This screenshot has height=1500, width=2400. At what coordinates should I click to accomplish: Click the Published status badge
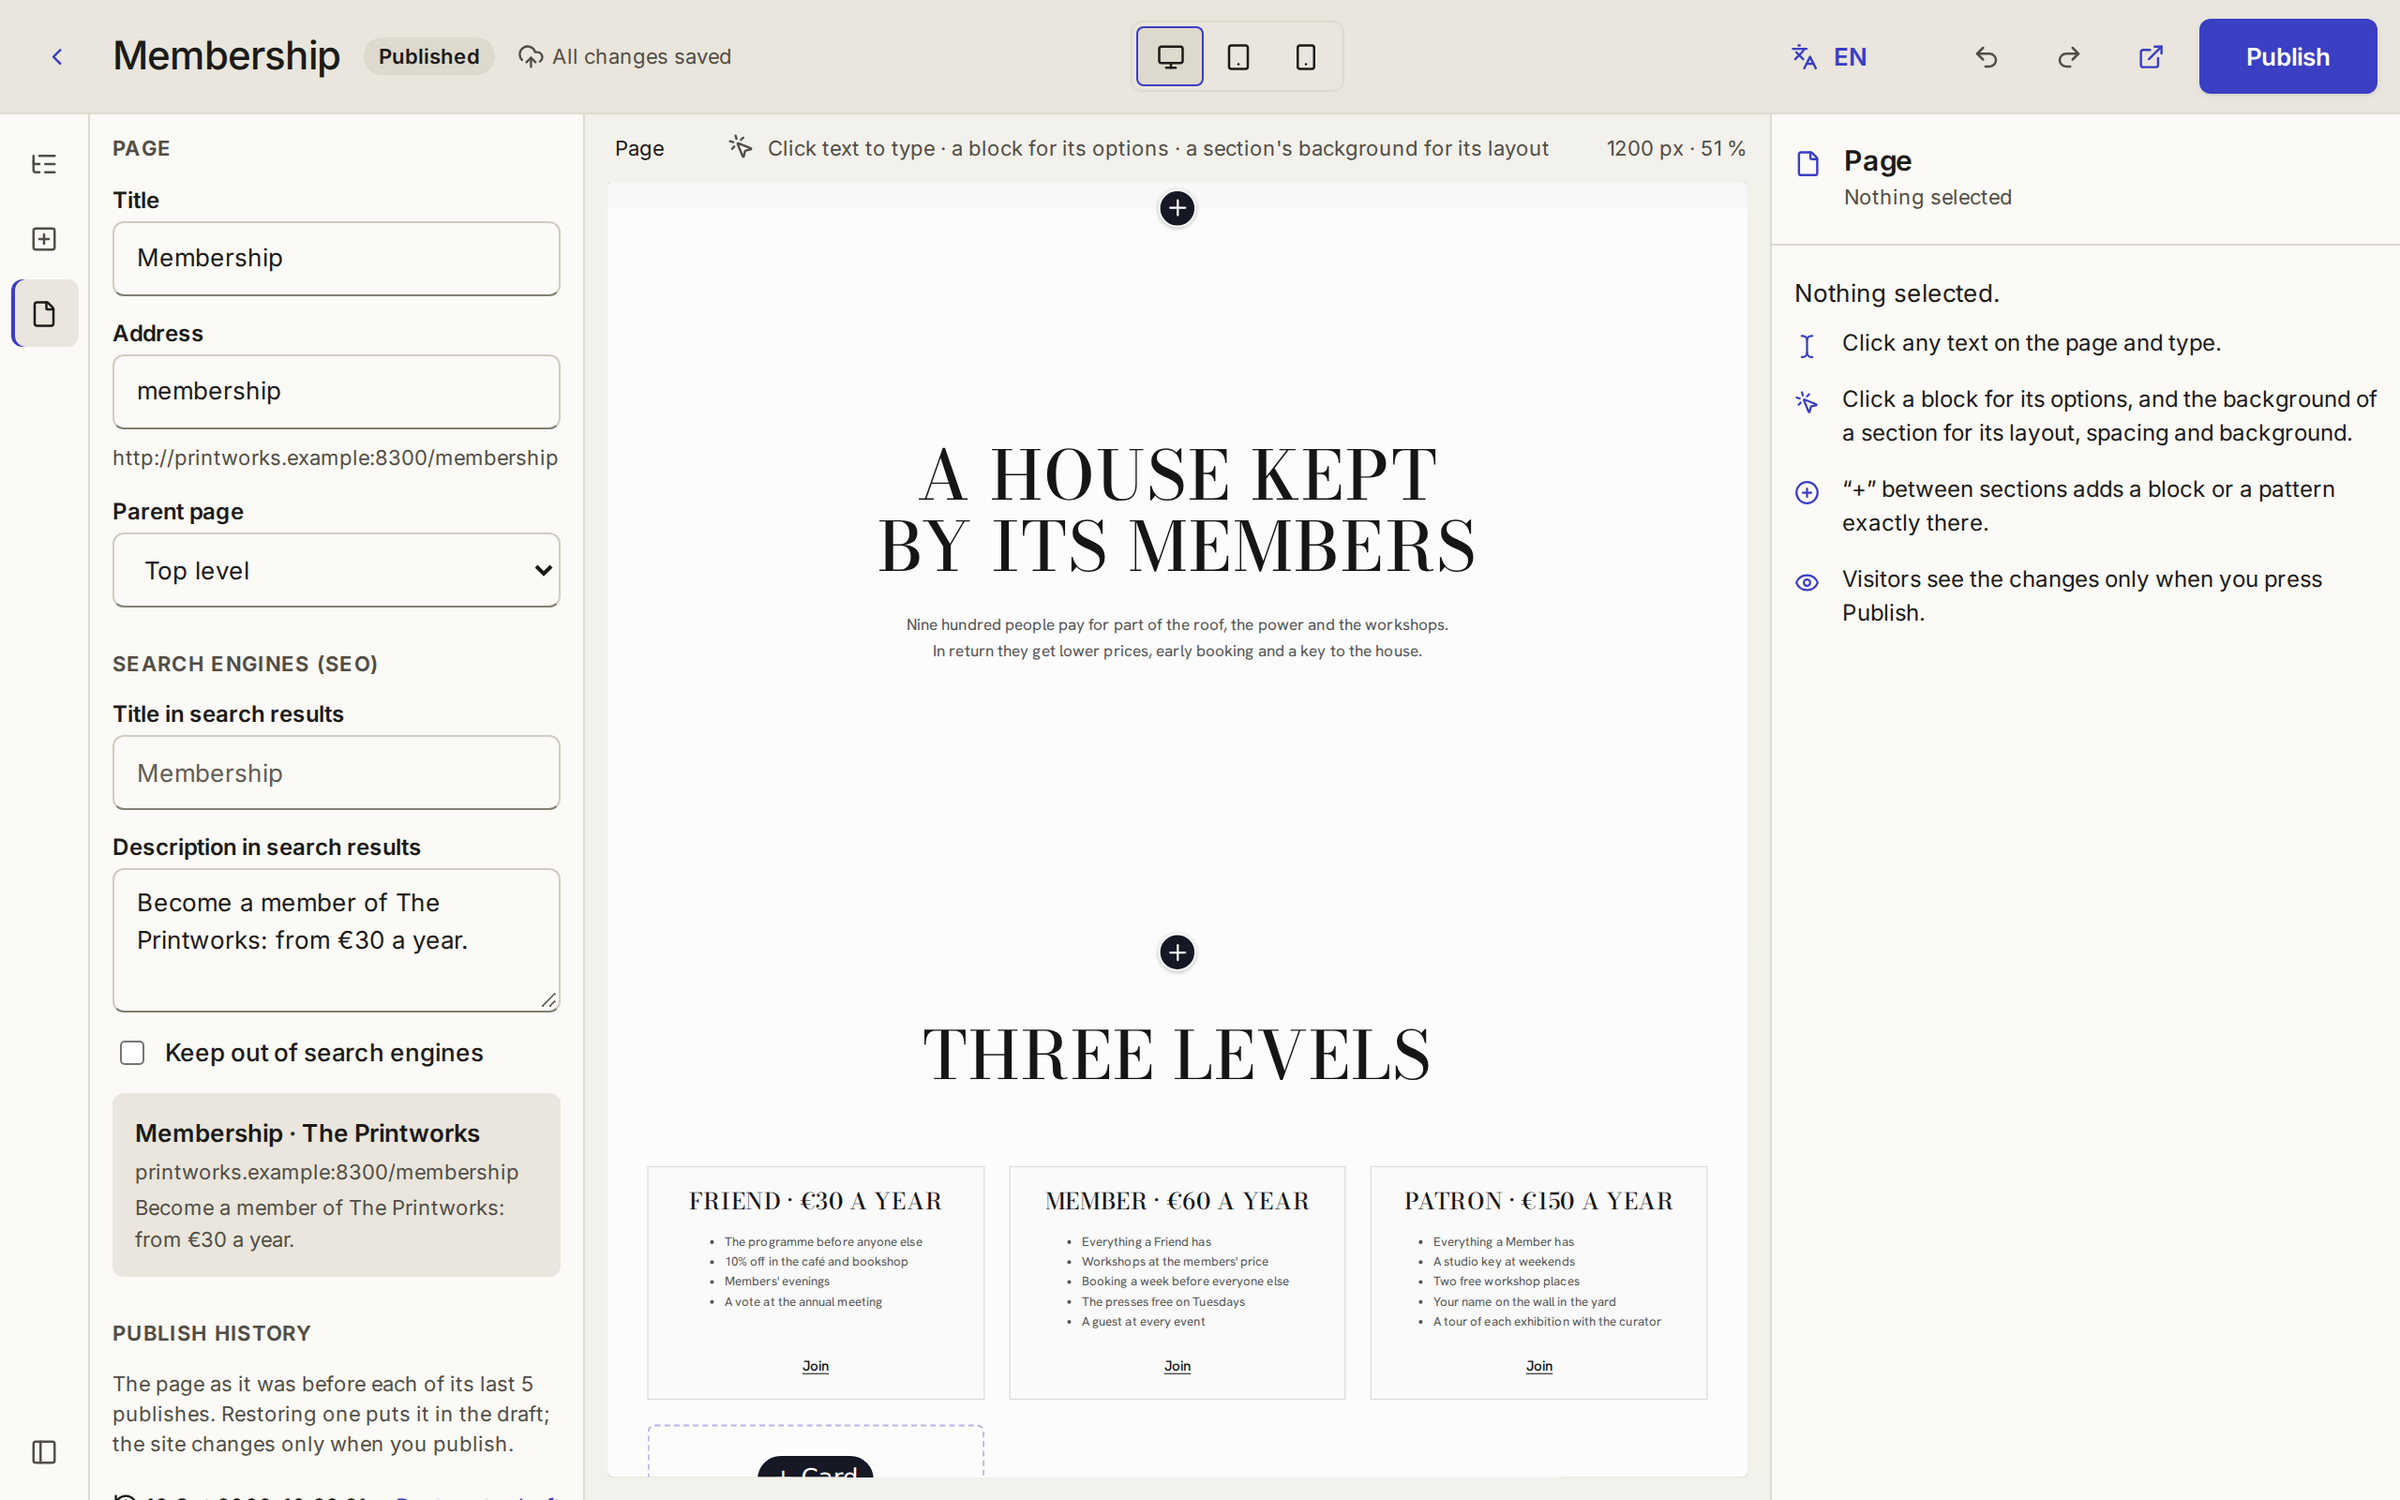click(x=429, y=57)
